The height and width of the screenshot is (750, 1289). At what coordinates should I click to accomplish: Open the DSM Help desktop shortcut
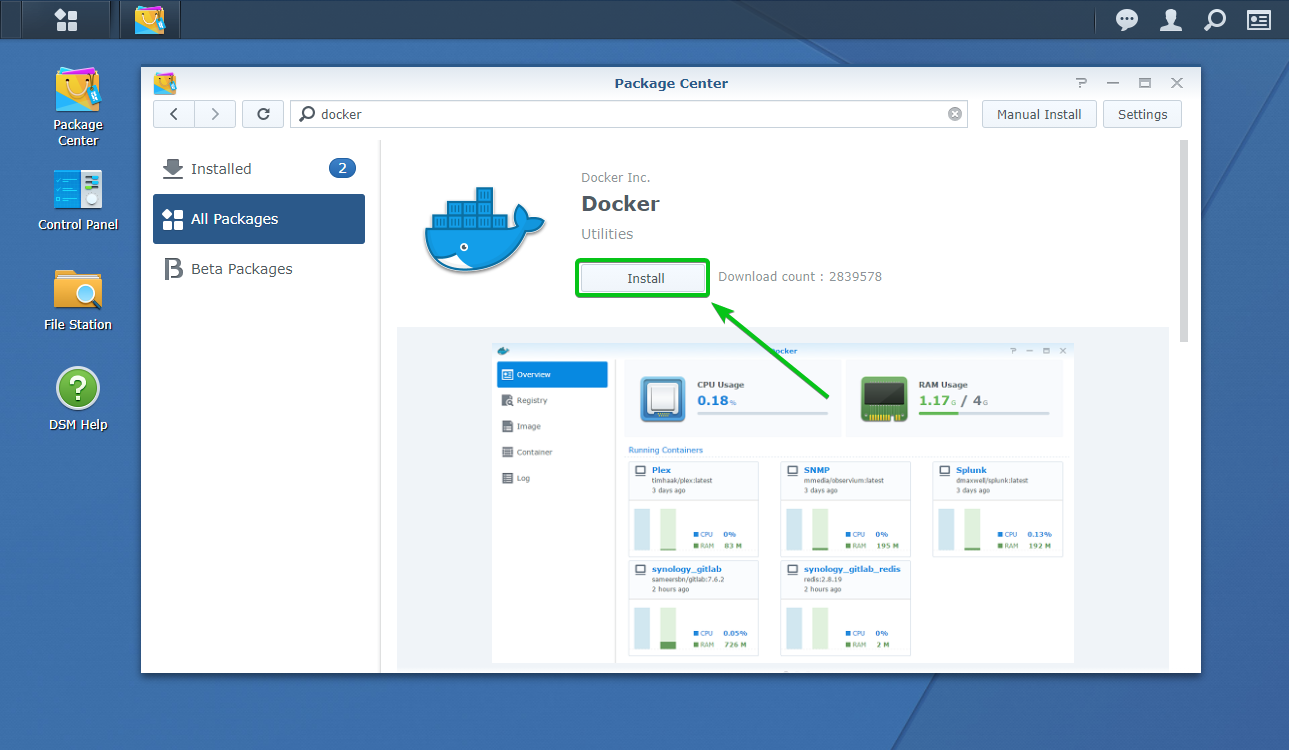[x=78, y=399]
